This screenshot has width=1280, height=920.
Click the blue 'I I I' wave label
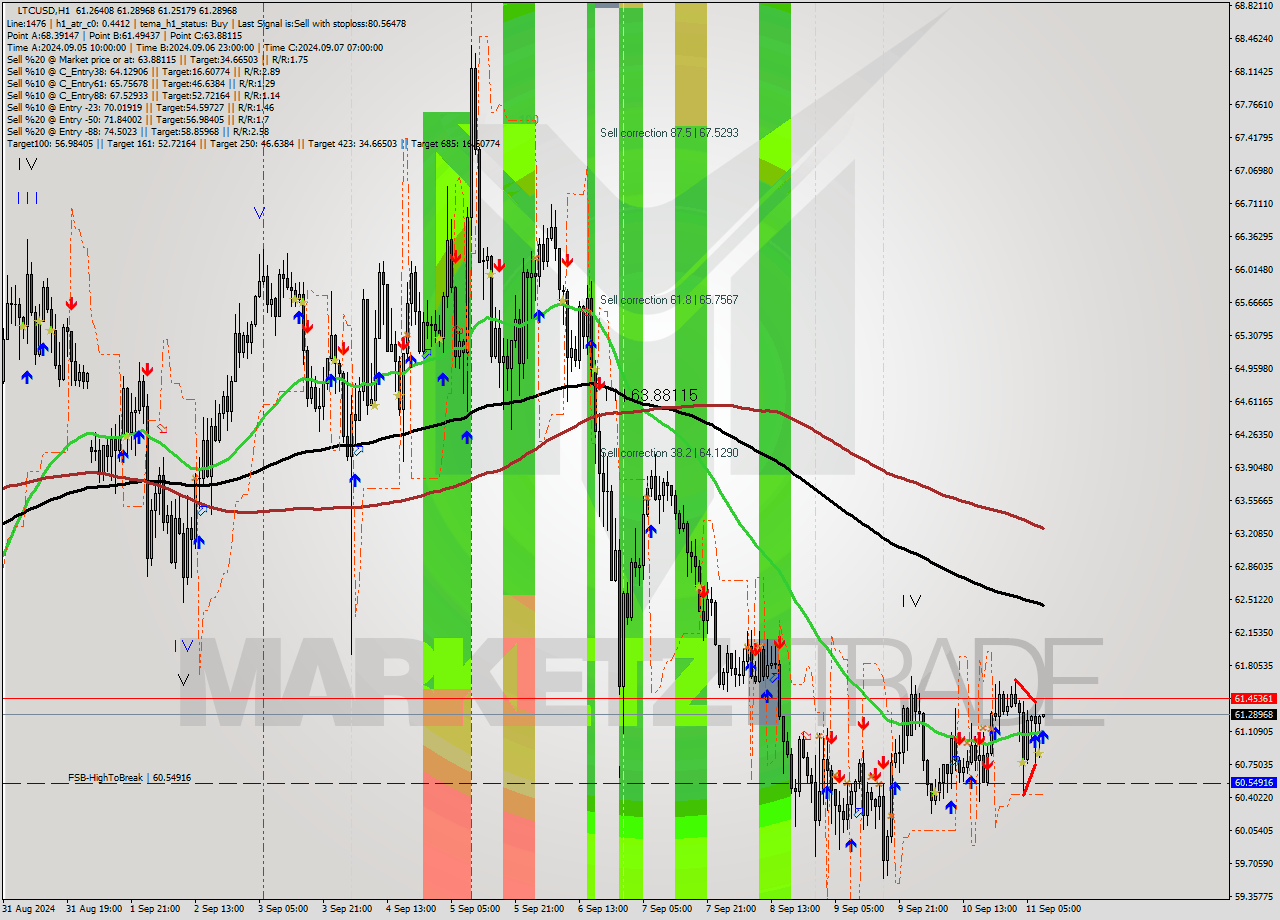27,198
